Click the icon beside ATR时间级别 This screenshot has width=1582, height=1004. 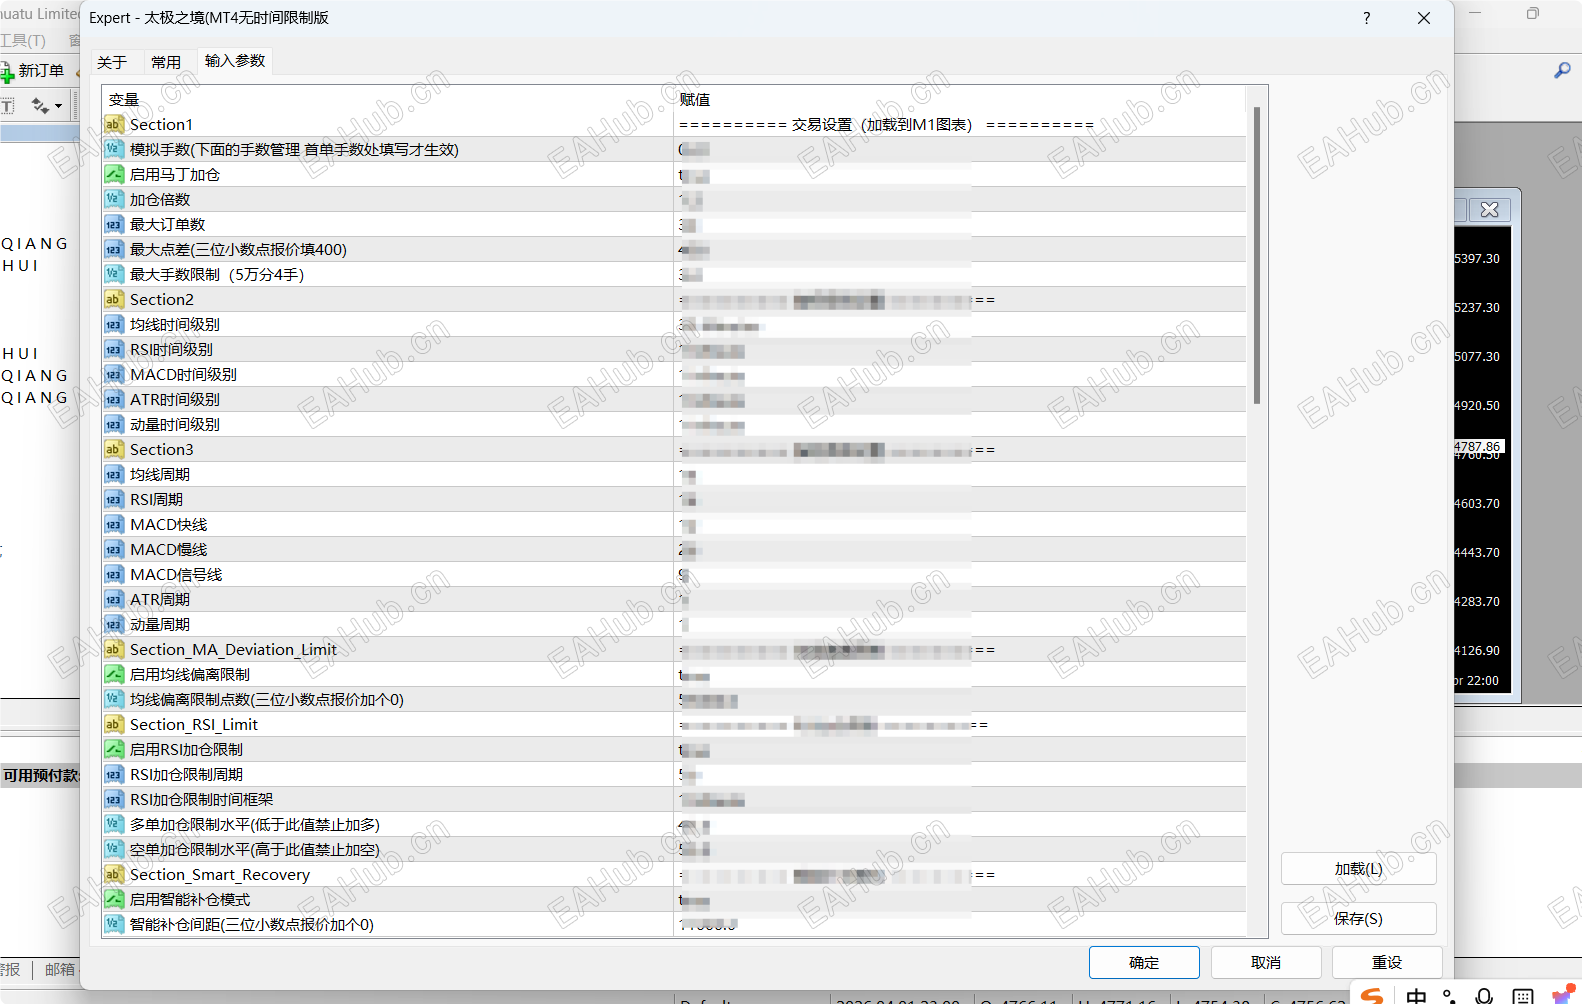pyautogui.click(x=113, y=399)
